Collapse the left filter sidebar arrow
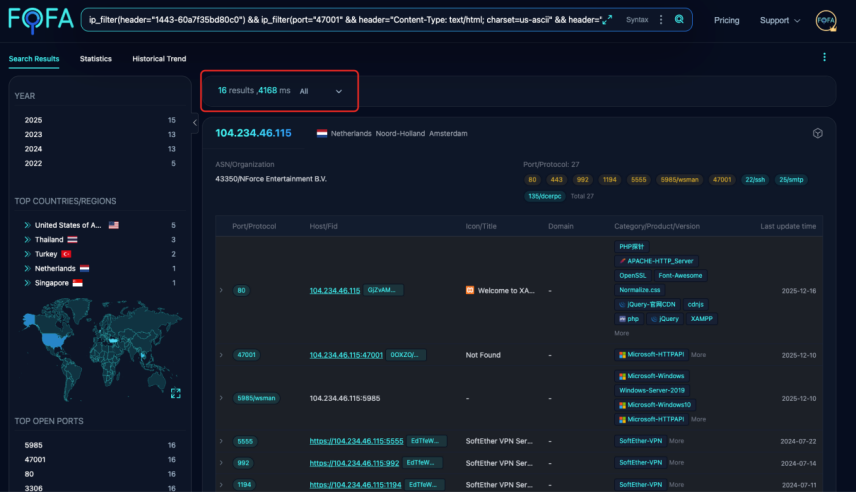Image resolution: width=856 pixels, height=492 pixels. click(196, 124)
